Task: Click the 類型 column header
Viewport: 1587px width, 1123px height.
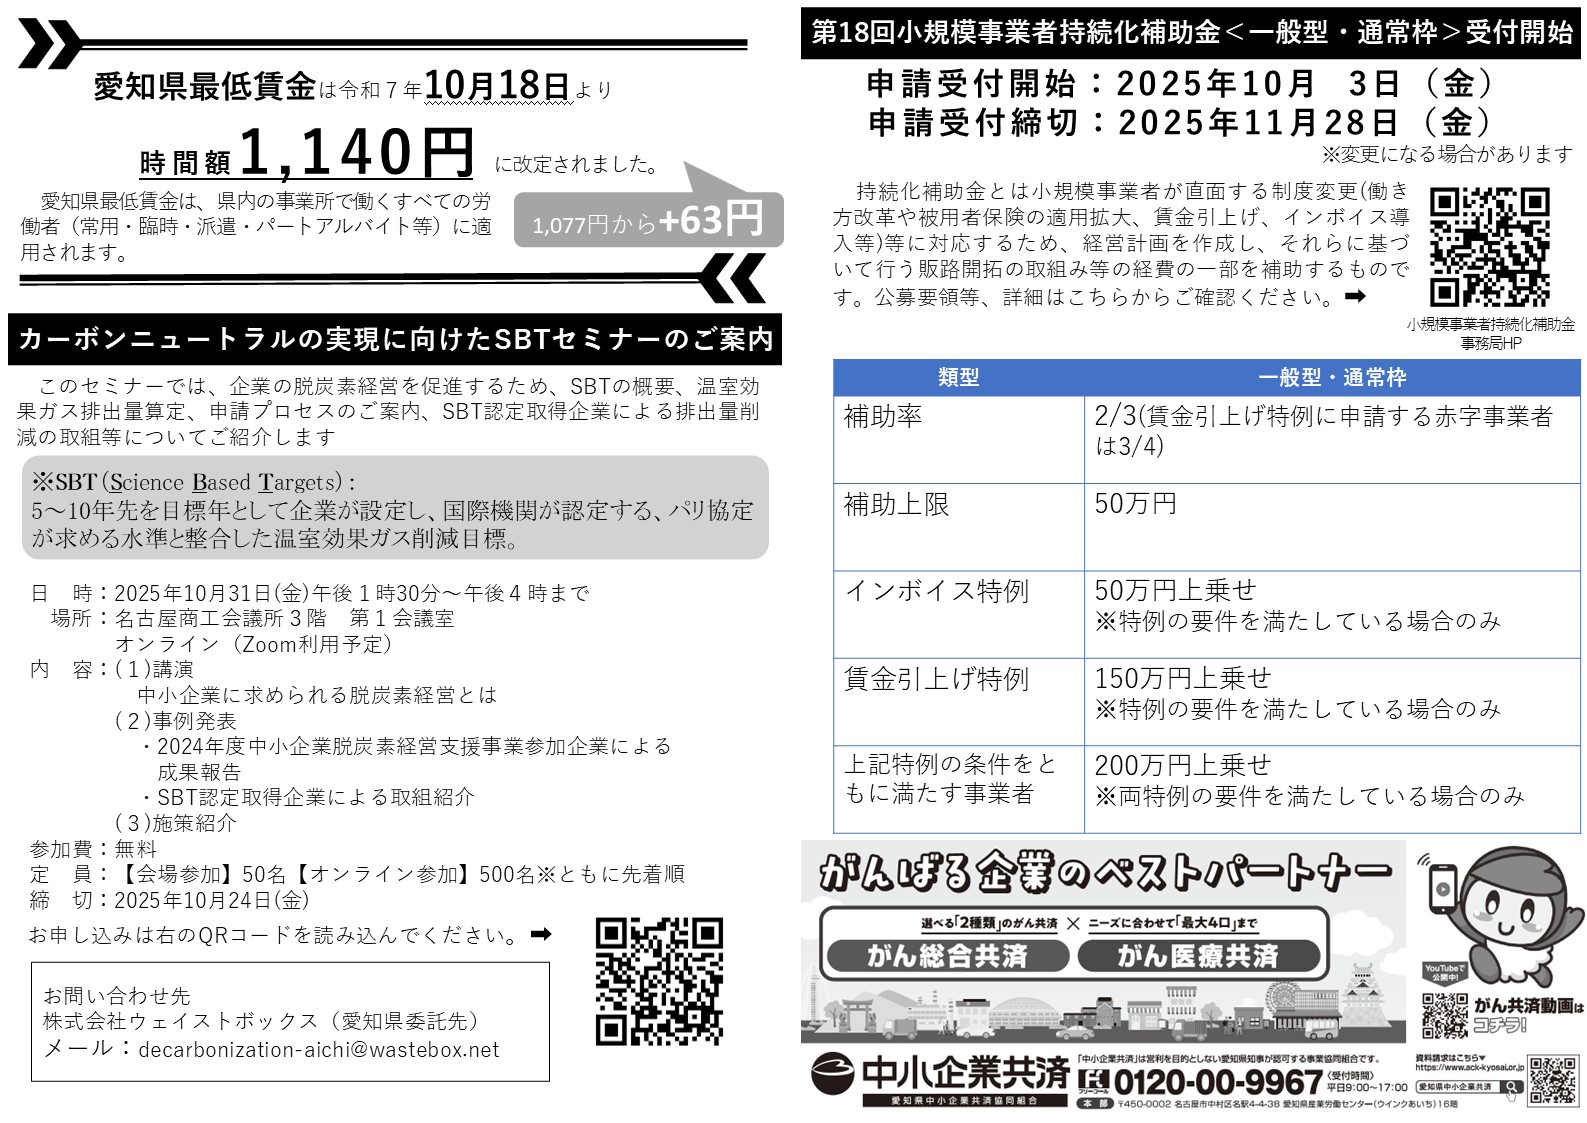Action: 958,378
